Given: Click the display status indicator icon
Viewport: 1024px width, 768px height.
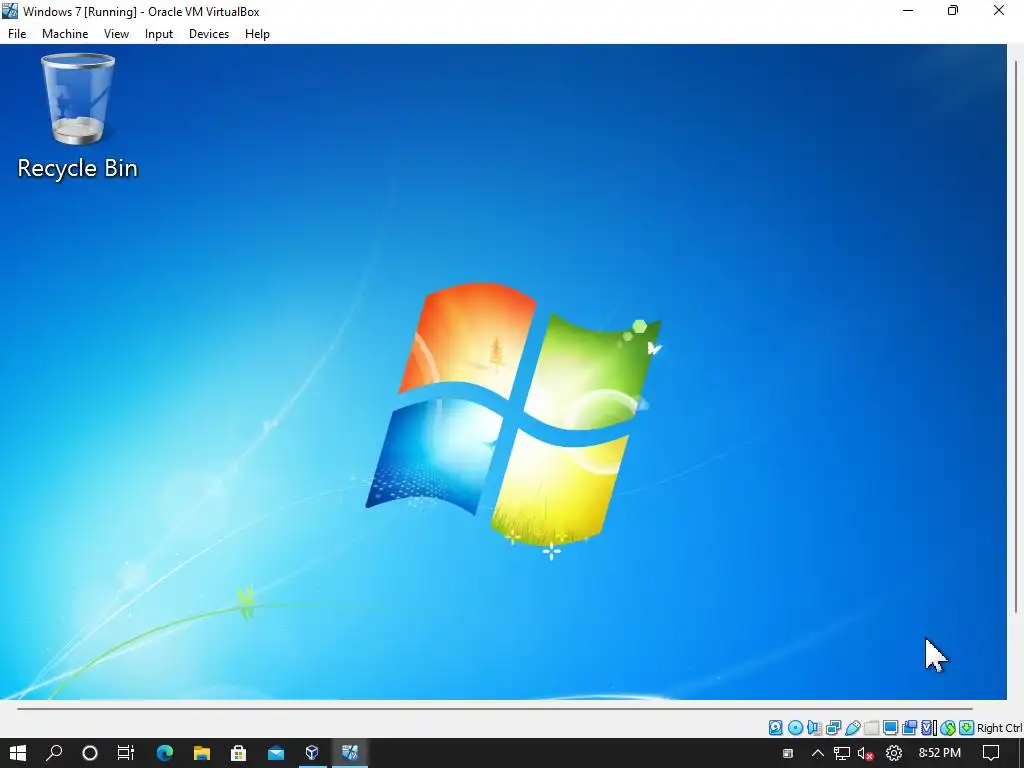Looking at the screenshot, I should pyautogui.click(x=890, y=728).
